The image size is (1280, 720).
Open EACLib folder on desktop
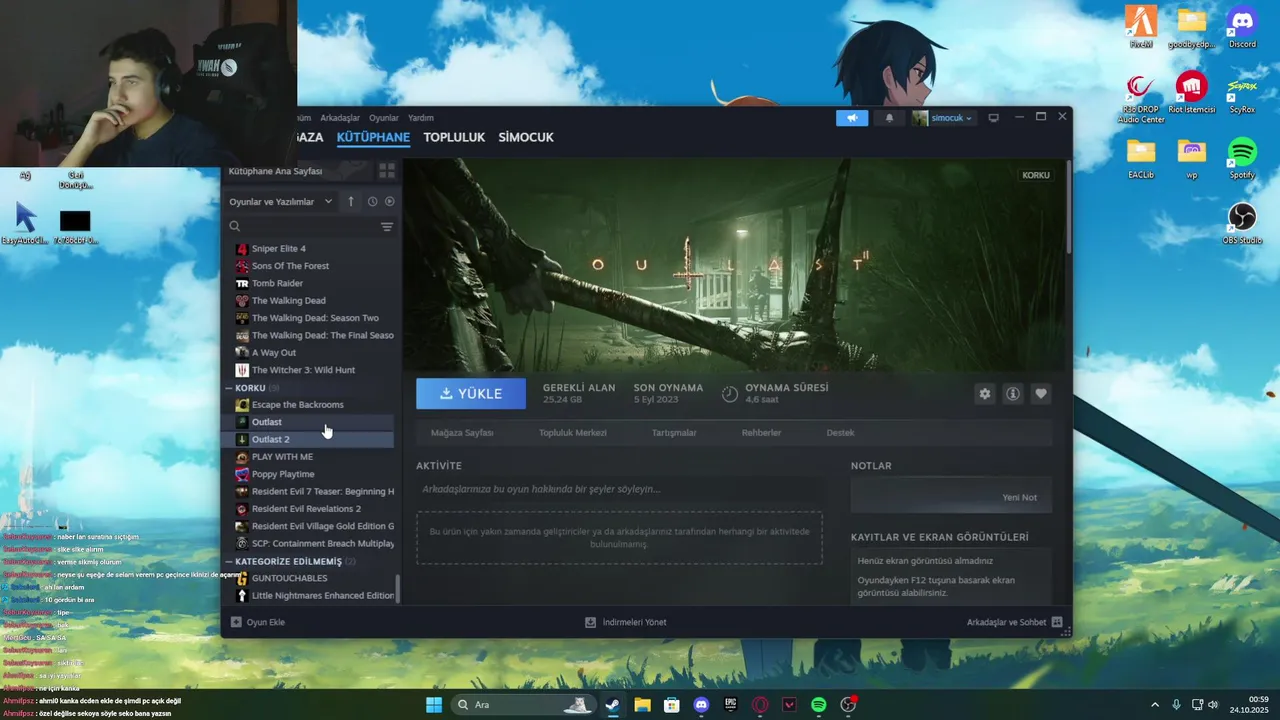(1141, 158)
